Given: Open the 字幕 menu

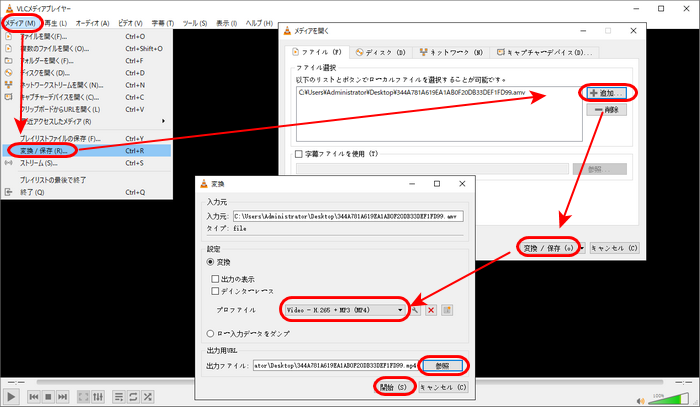Looking at the screenshot, I should click(x=162, y=23).
